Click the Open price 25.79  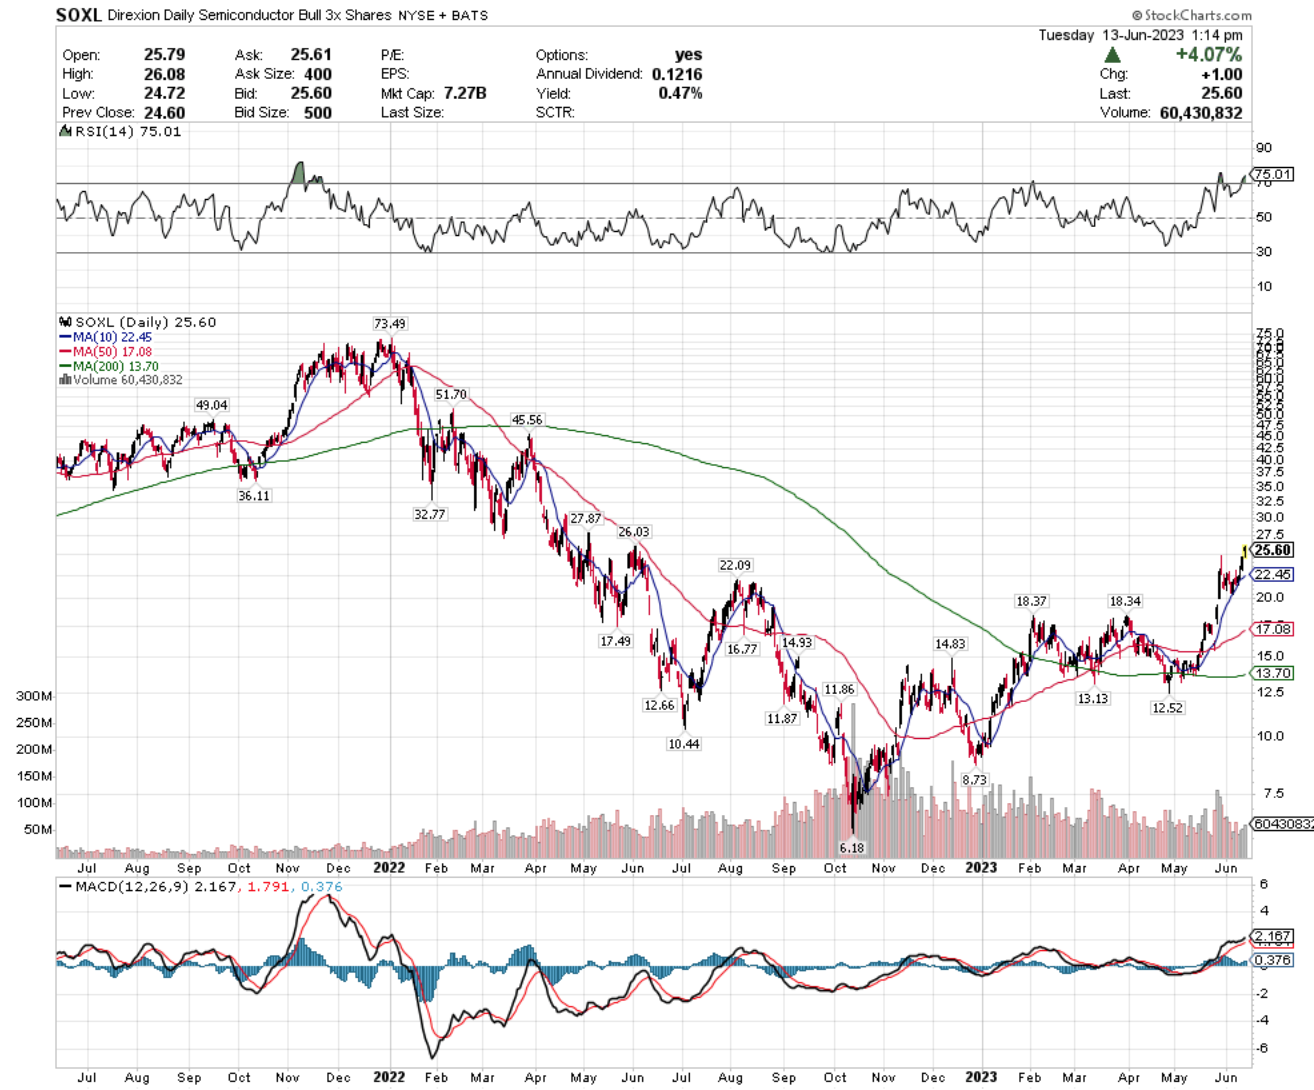pyautogui.click(x=164, y=55)
